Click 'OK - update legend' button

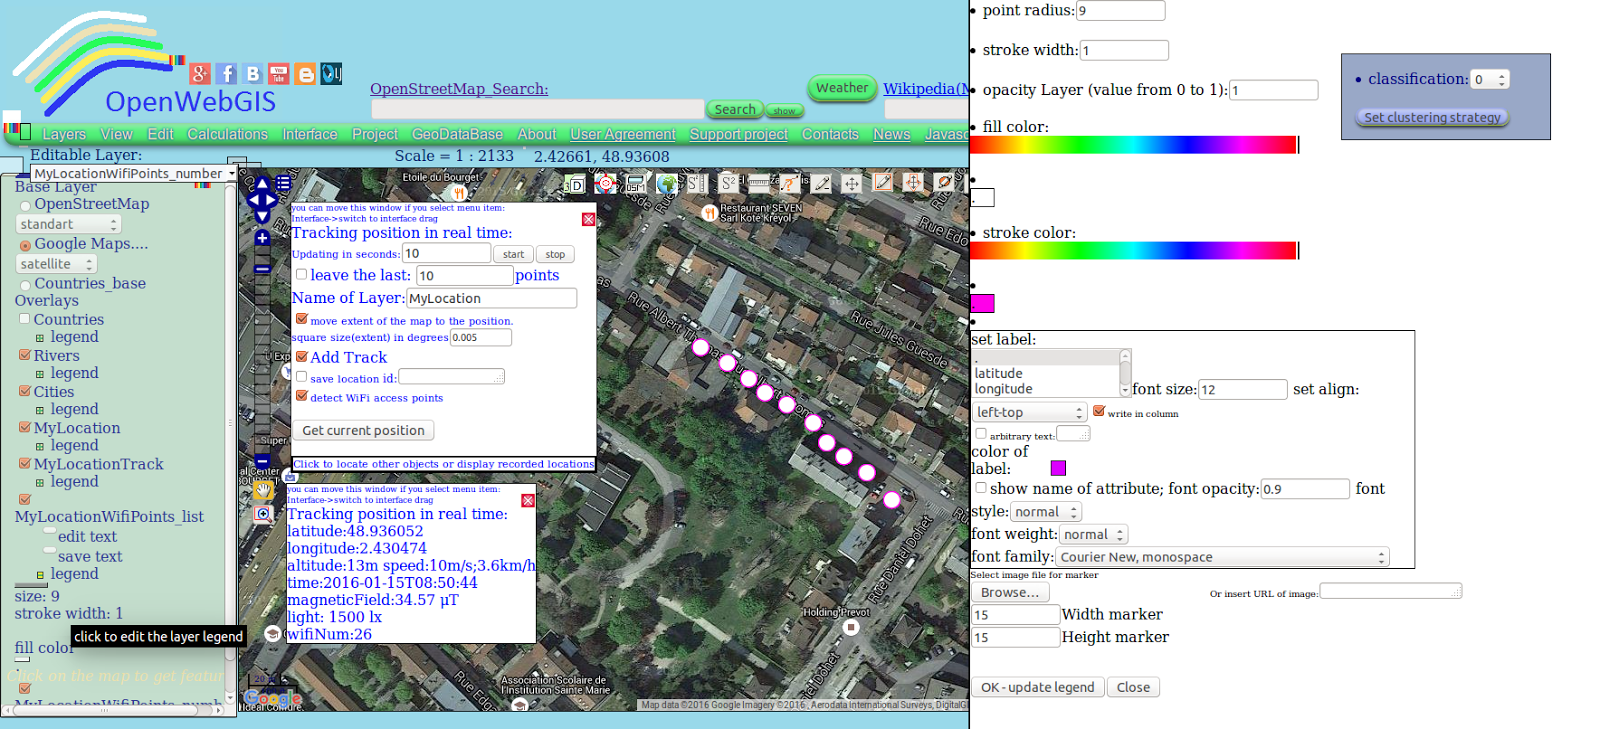tap(1037, 687)
